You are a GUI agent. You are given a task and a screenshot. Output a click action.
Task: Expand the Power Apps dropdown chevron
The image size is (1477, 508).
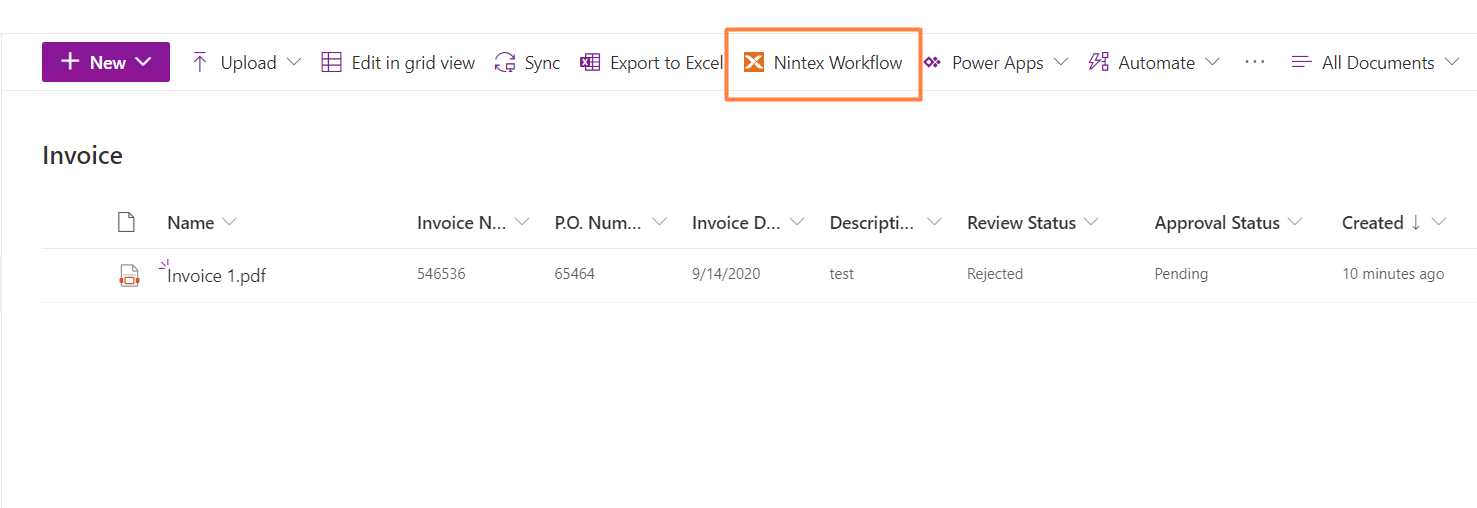tap(1061, 62)
